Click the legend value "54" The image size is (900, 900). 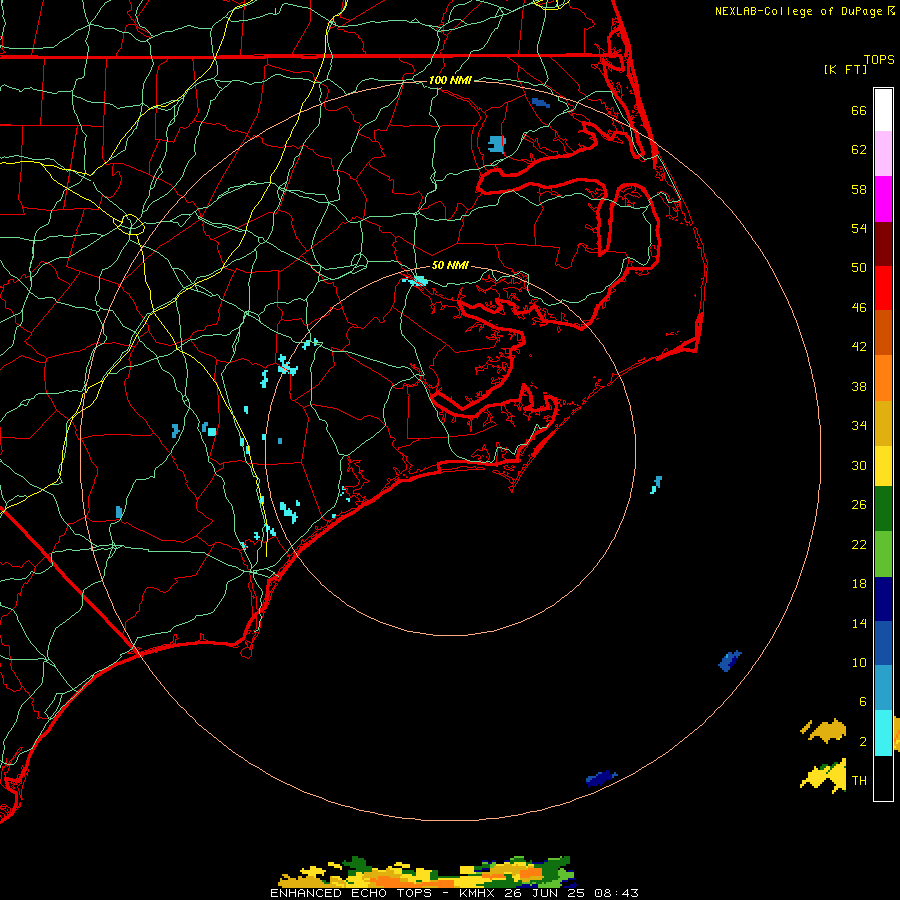[x=859, y=228]
